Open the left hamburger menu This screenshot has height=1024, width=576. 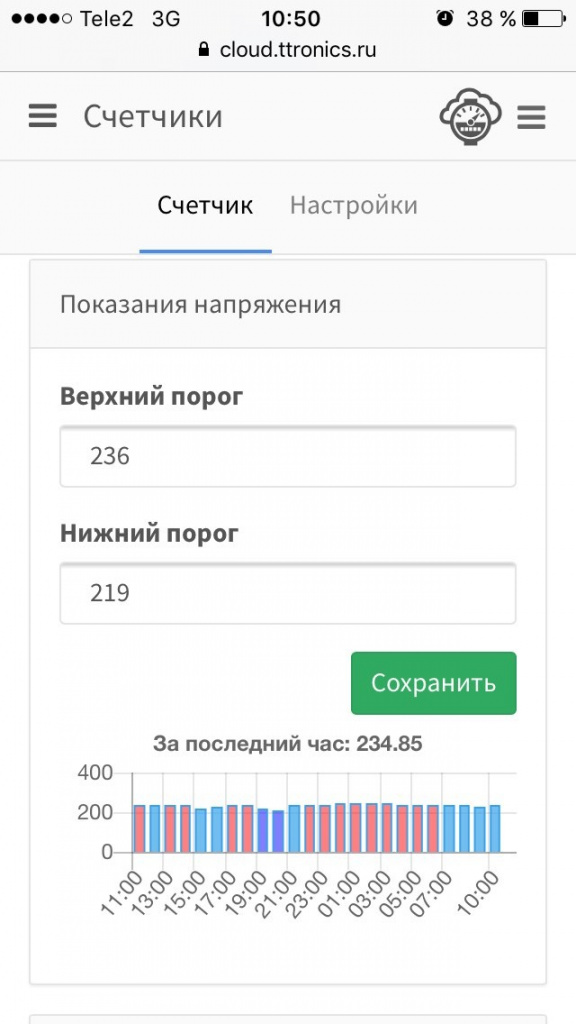(42, 116)
